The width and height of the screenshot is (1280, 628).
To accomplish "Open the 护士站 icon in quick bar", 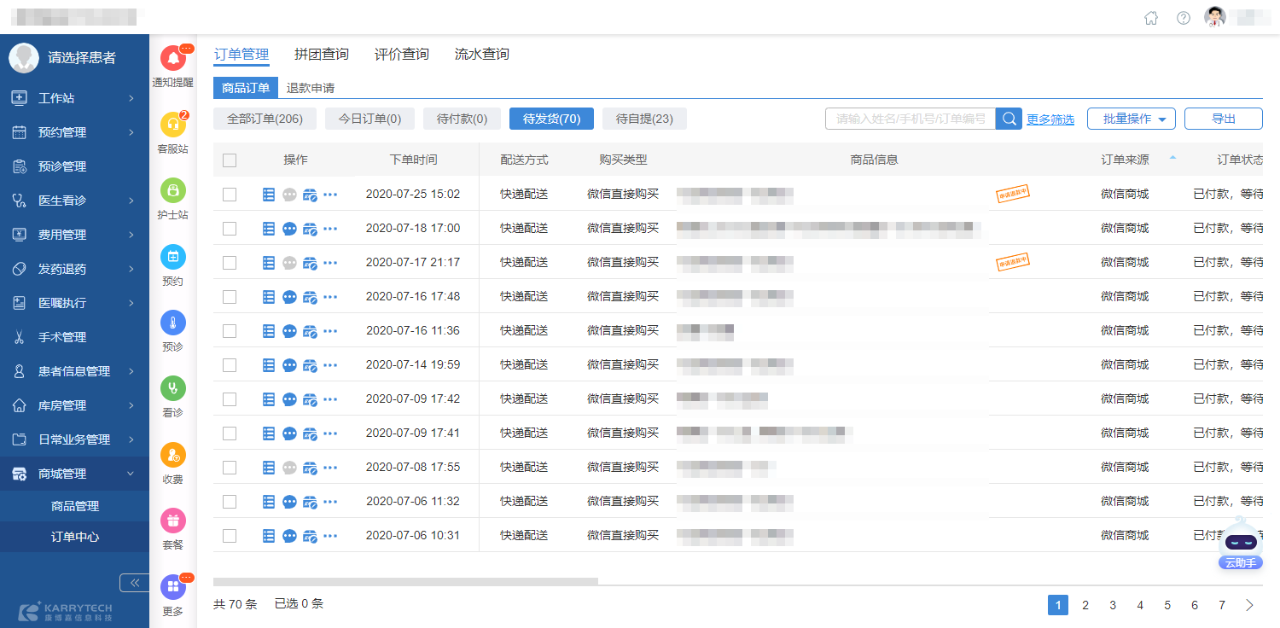I will pyautogui.click(x=173, y=191).
